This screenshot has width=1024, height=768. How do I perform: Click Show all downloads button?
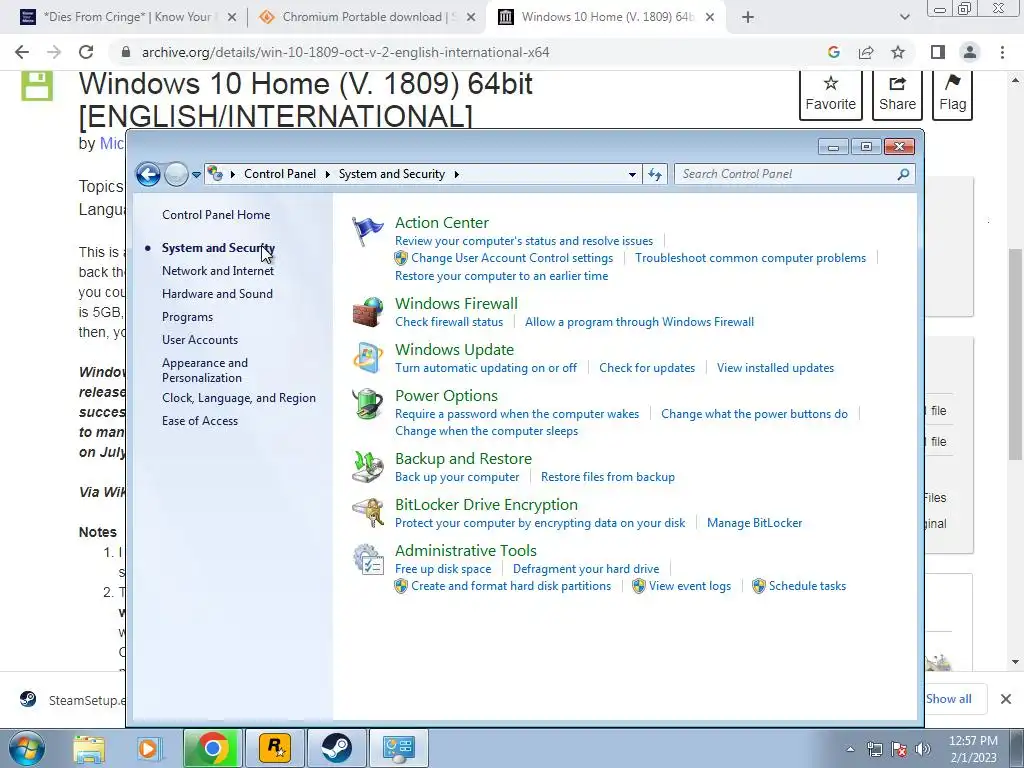coord(949,699)
